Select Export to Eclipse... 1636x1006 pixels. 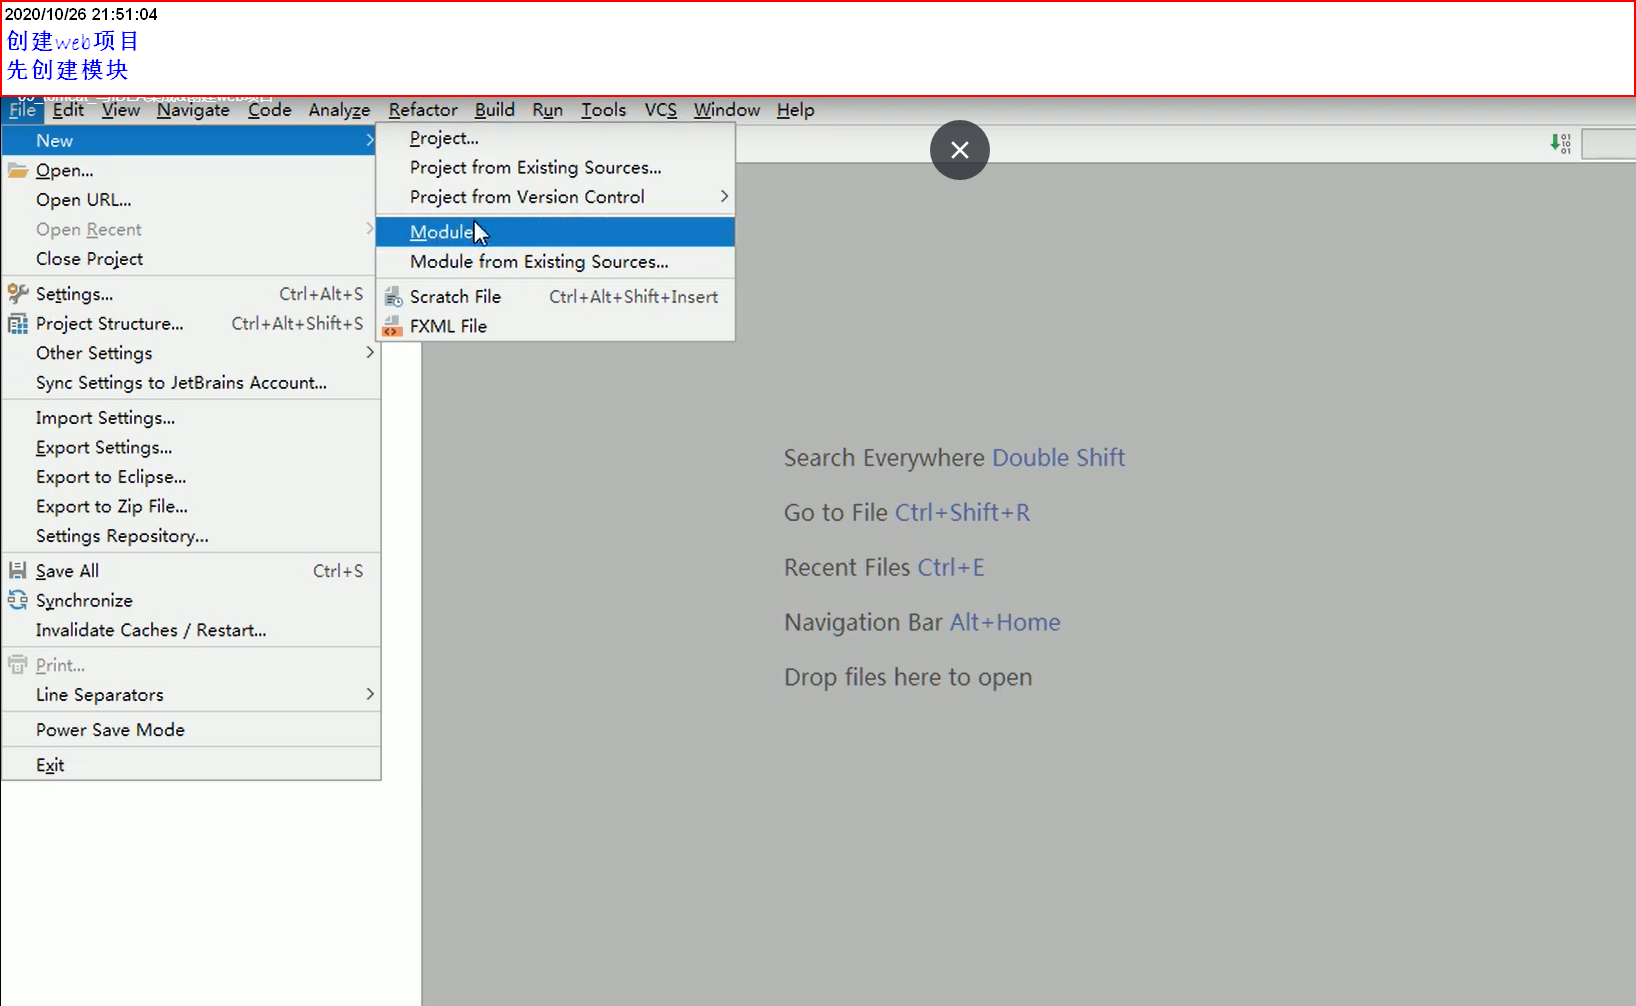(x=191, y=477)
